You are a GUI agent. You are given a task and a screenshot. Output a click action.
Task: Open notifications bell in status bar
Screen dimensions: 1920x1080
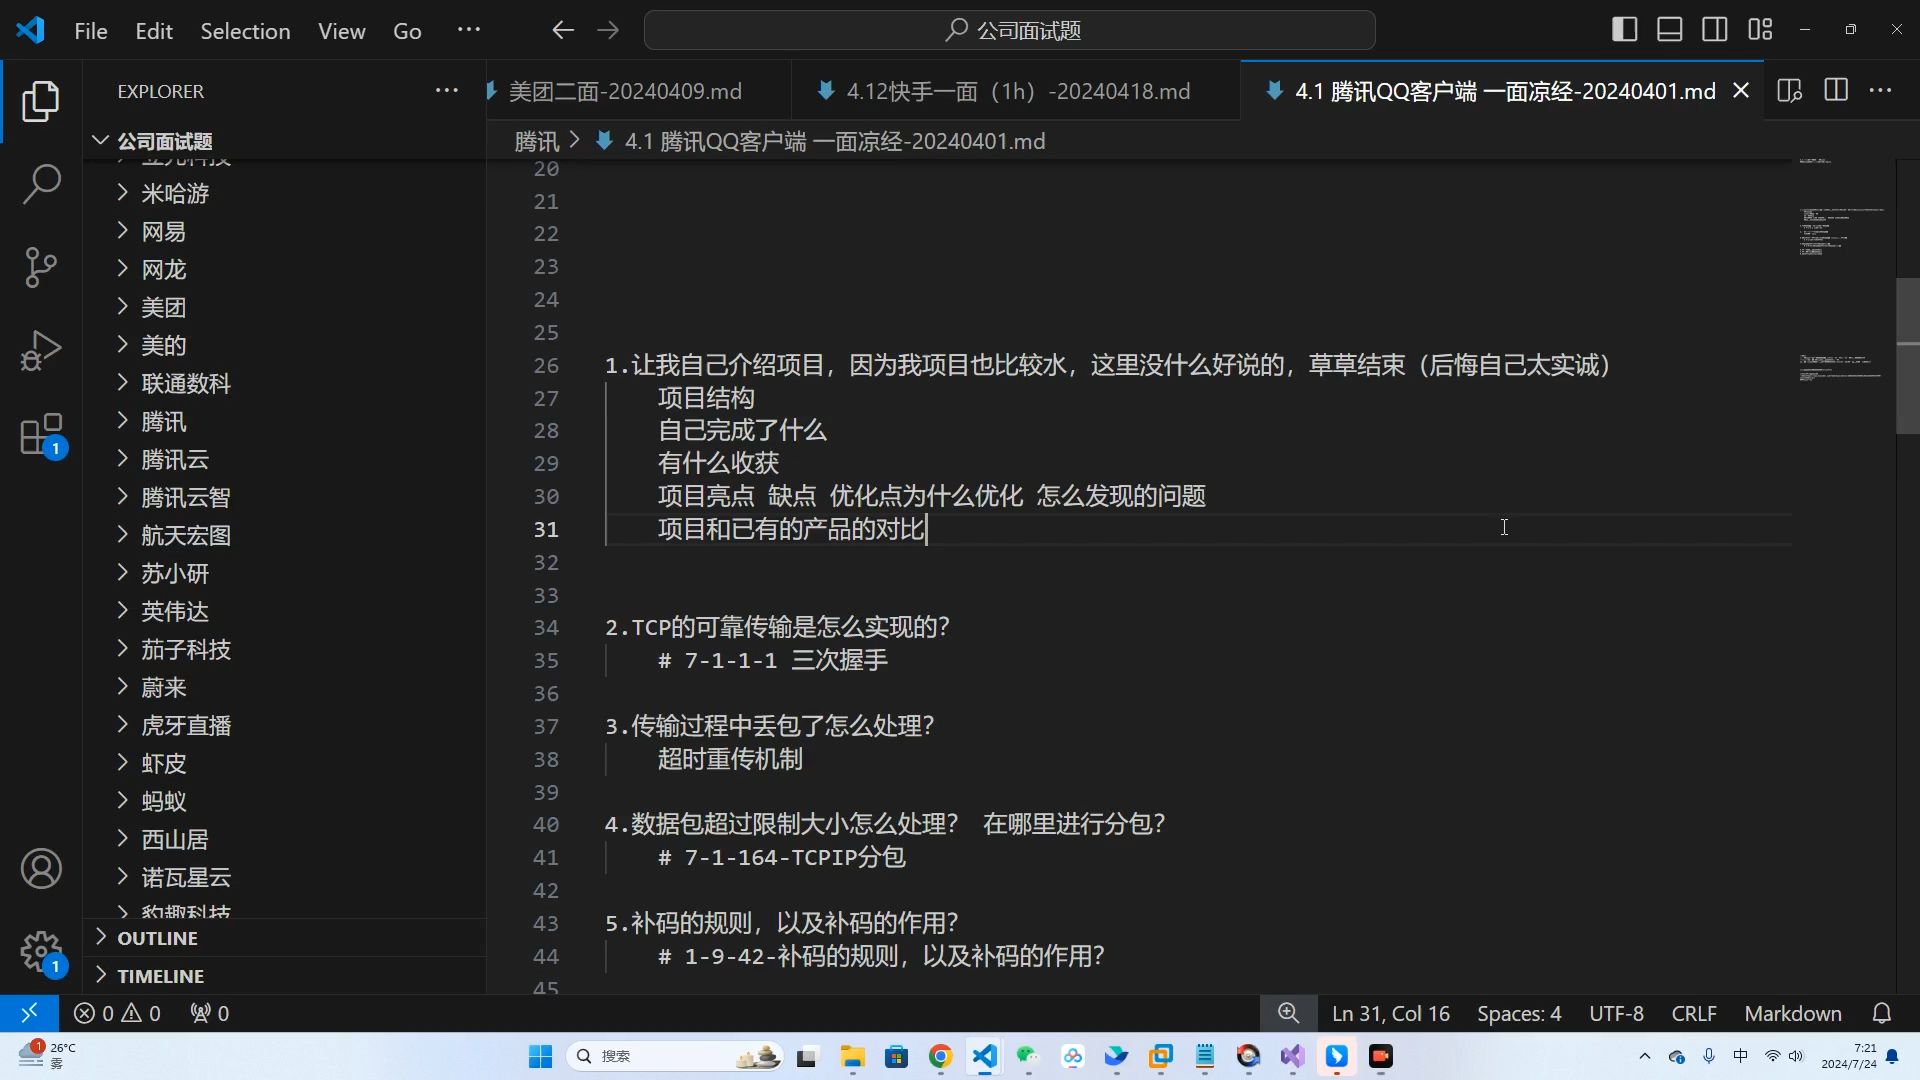click(1882, 1013)
